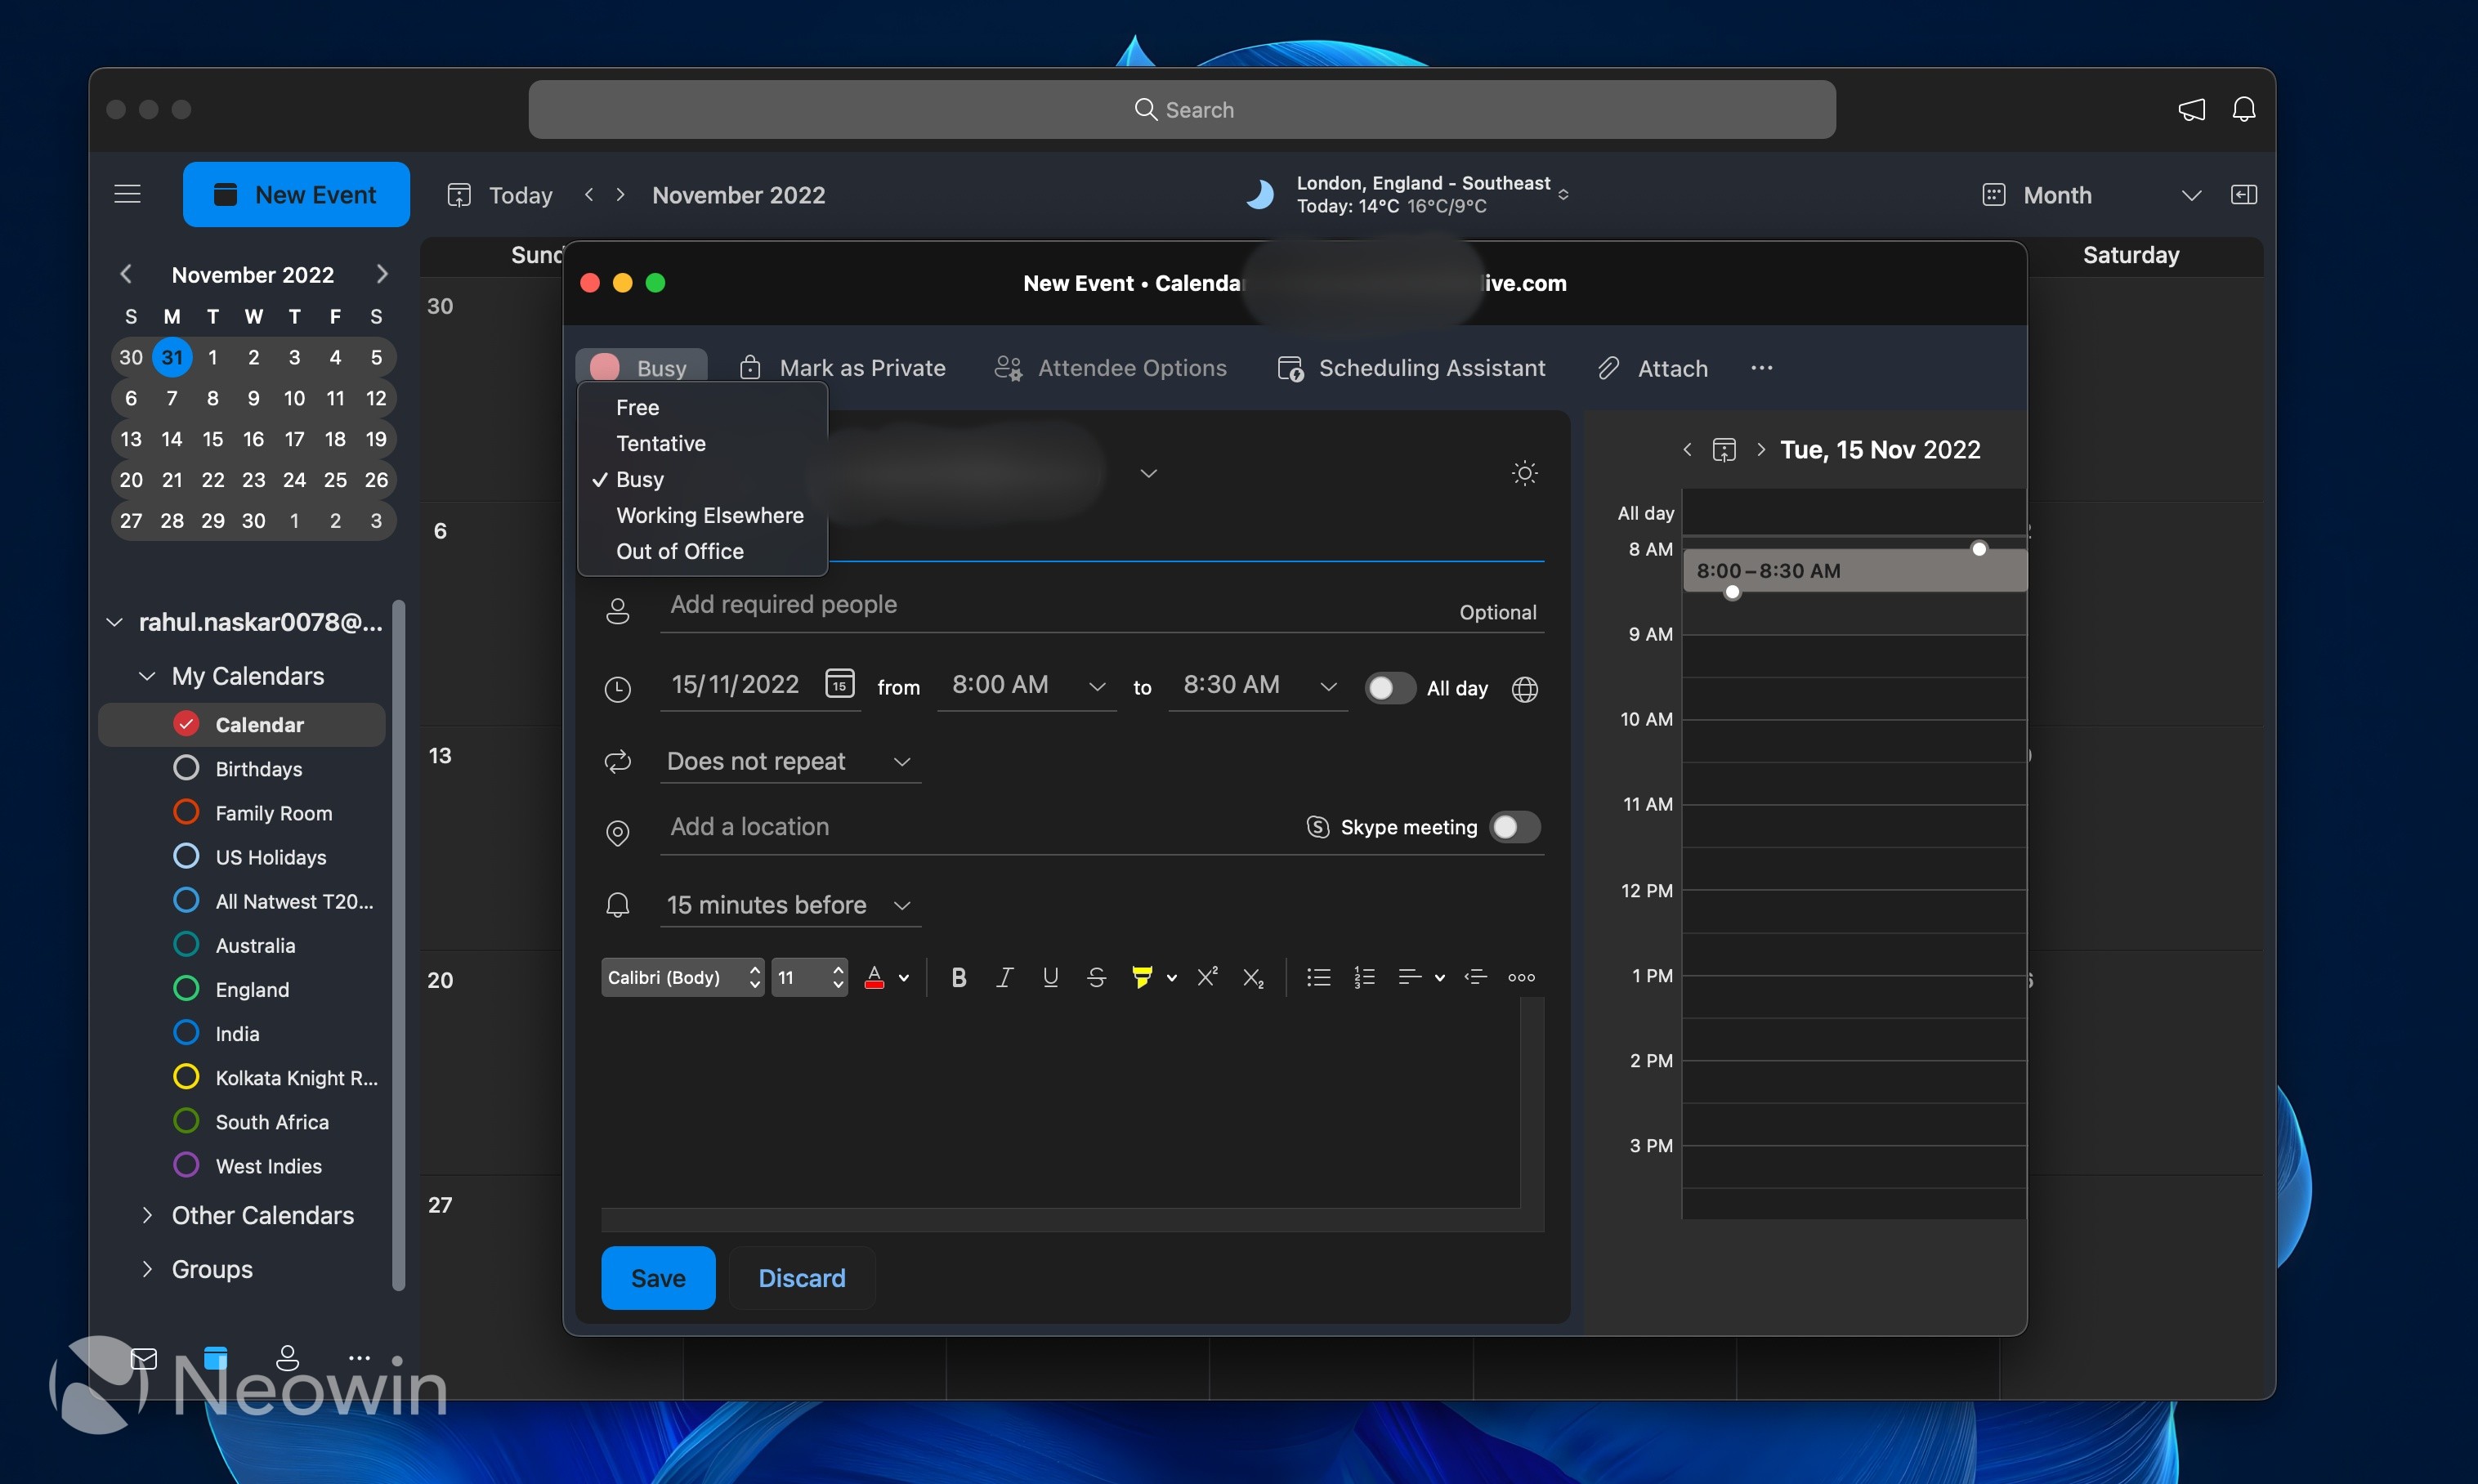Enable the England calendar
Screen dimensions: 2478x1484
pyautogui.click(x=186, y=989)
